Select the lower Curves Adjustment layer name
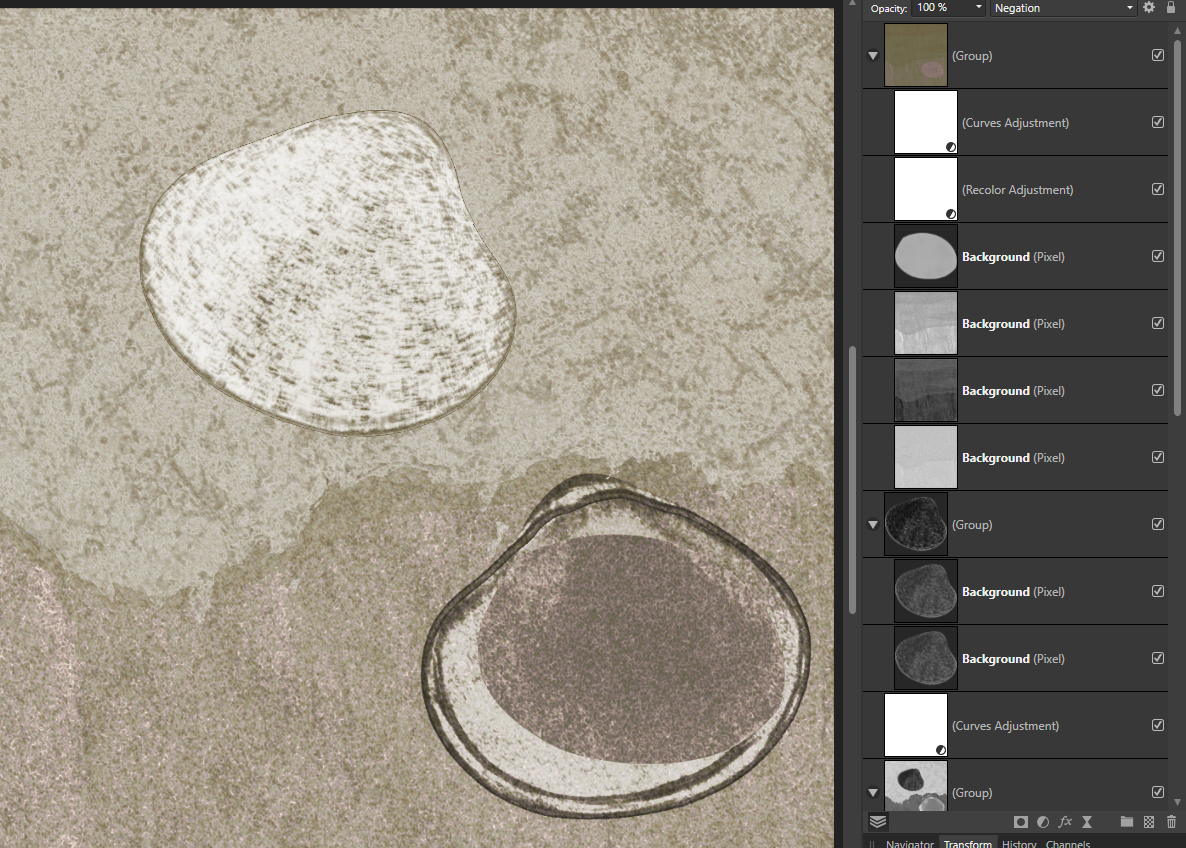 click(1005, 725)
